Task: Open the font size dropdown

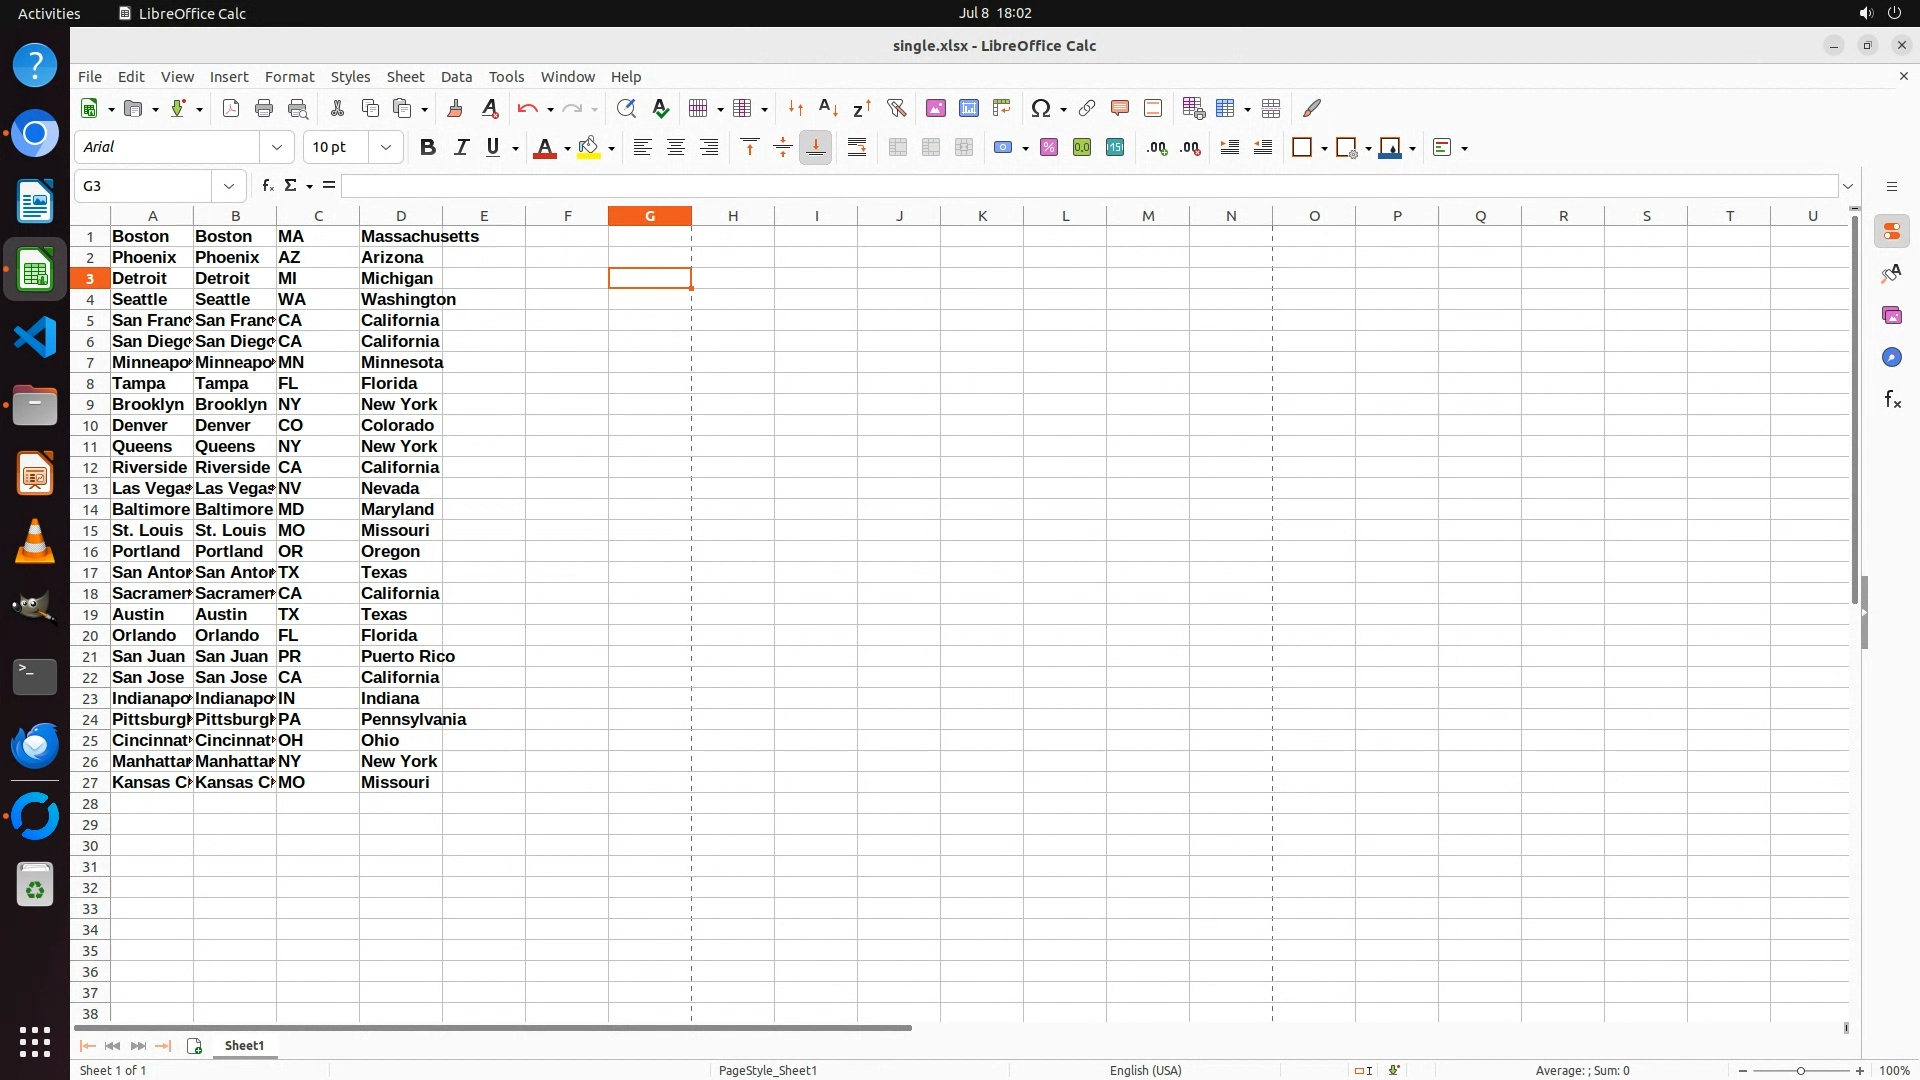Action: pyautogui.click(x=385, y=148)
